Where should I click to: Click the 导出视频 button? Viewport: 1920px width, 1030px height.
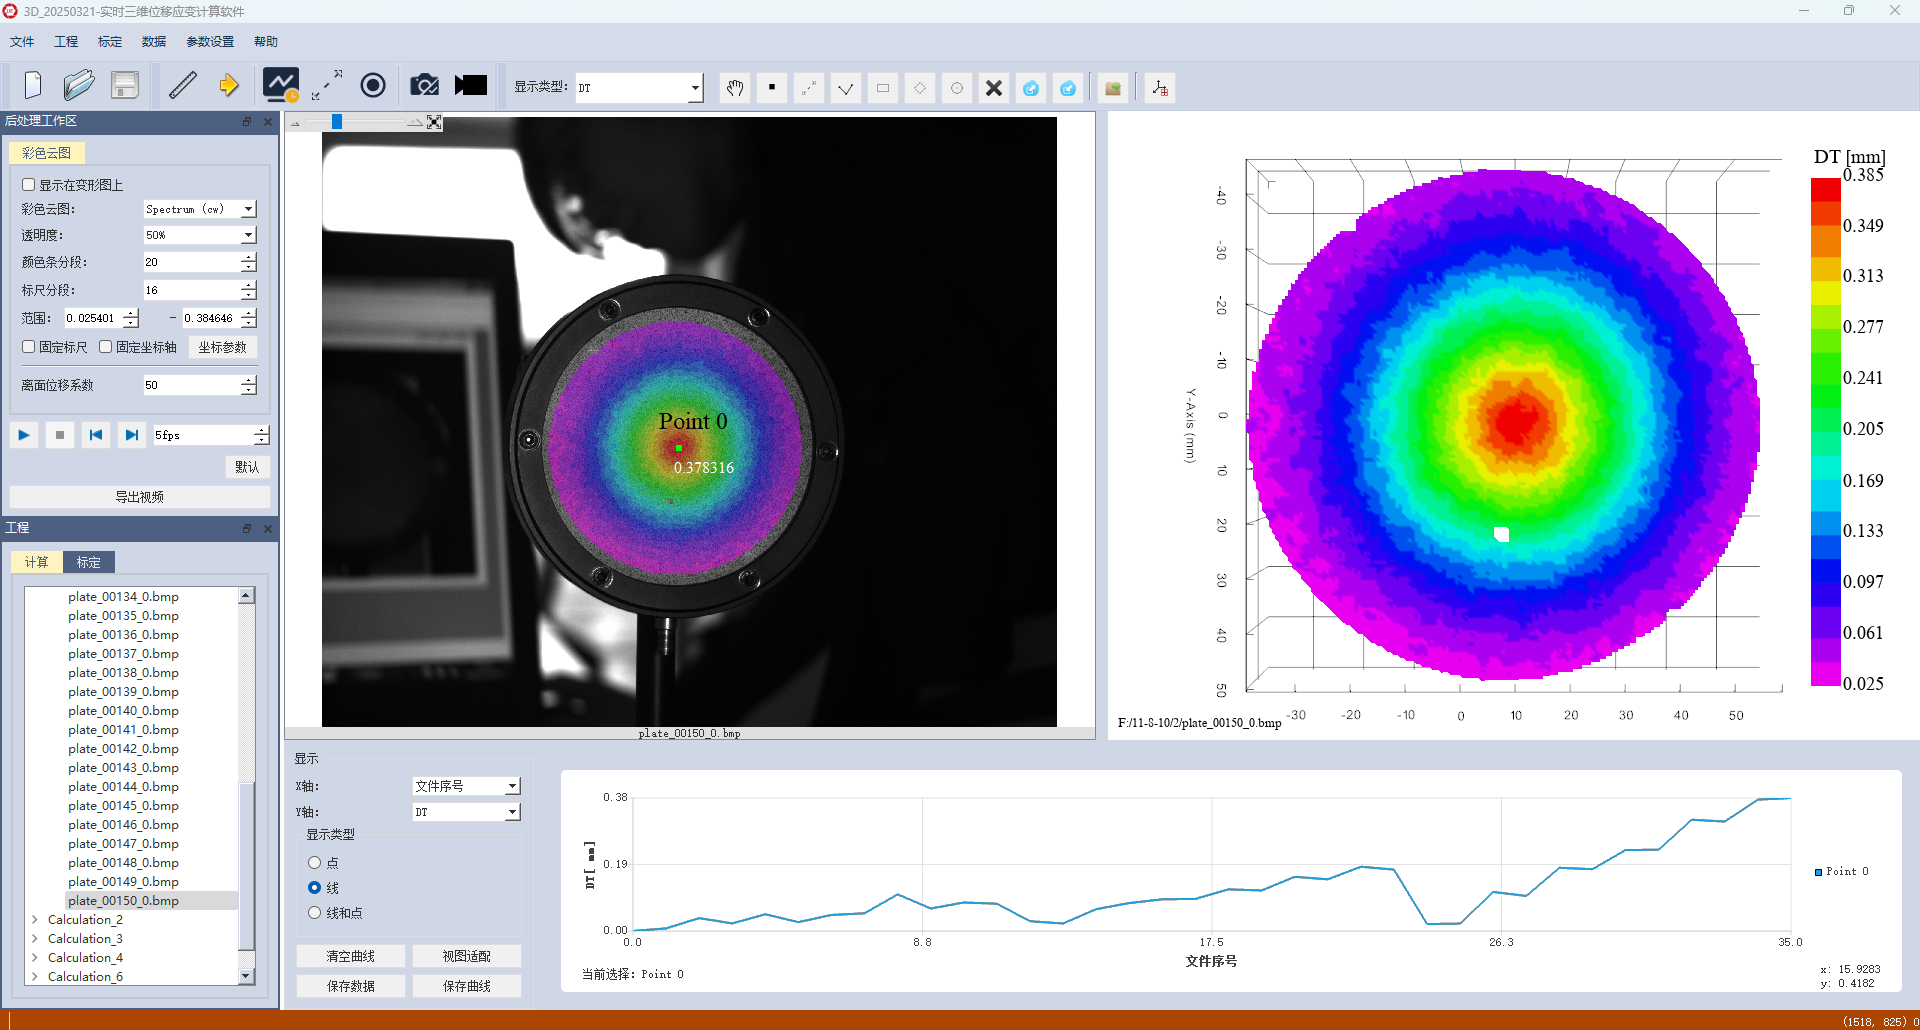click(140, 497)
